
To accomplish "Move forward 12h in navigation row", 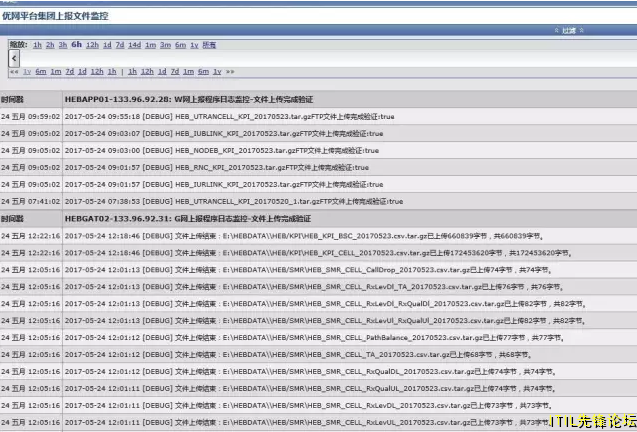I will click(147, 72).
